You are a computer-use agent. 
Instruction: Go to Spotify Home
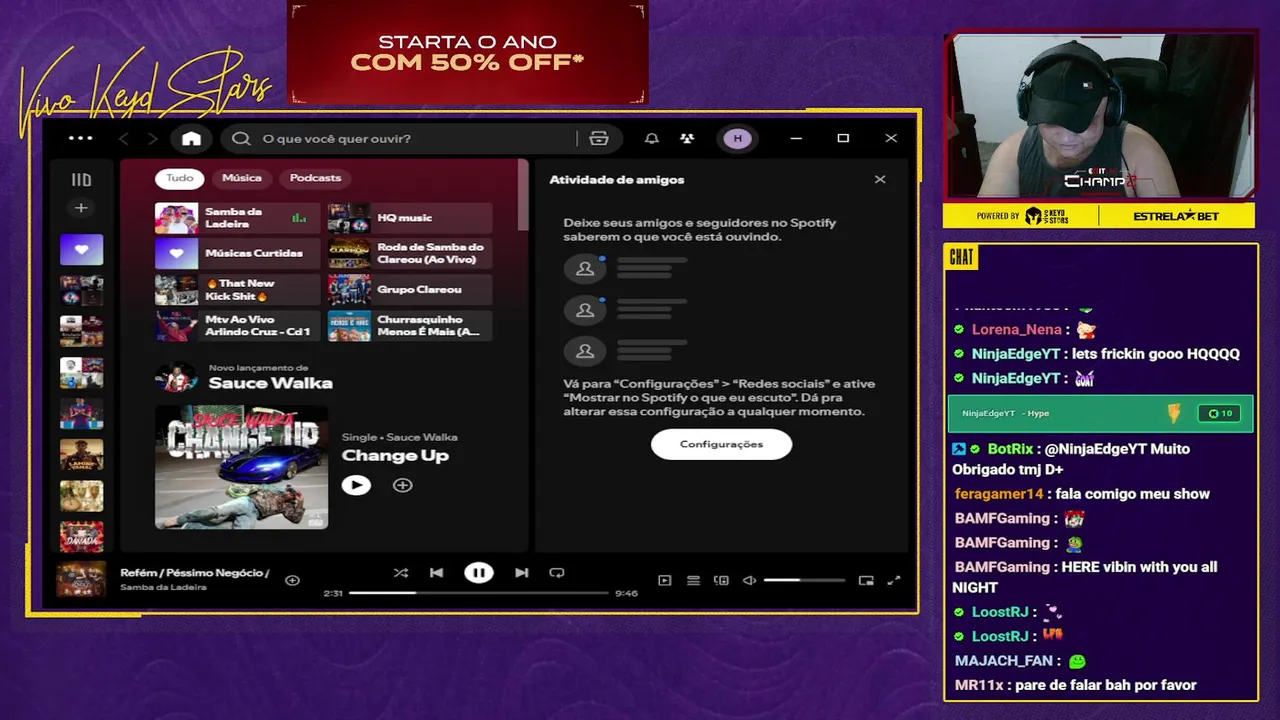pos(191,139)
